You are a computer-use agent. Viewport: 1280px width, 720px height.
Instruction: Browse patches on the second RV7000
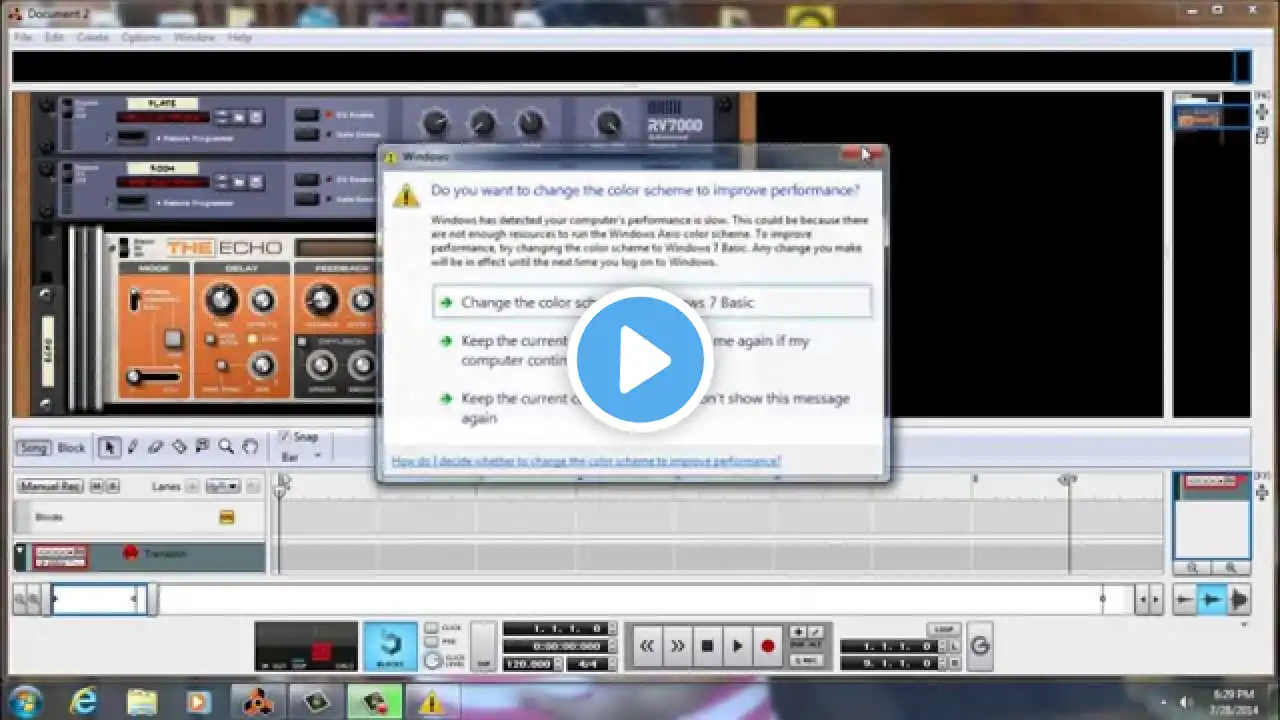(x=238, y=182)
